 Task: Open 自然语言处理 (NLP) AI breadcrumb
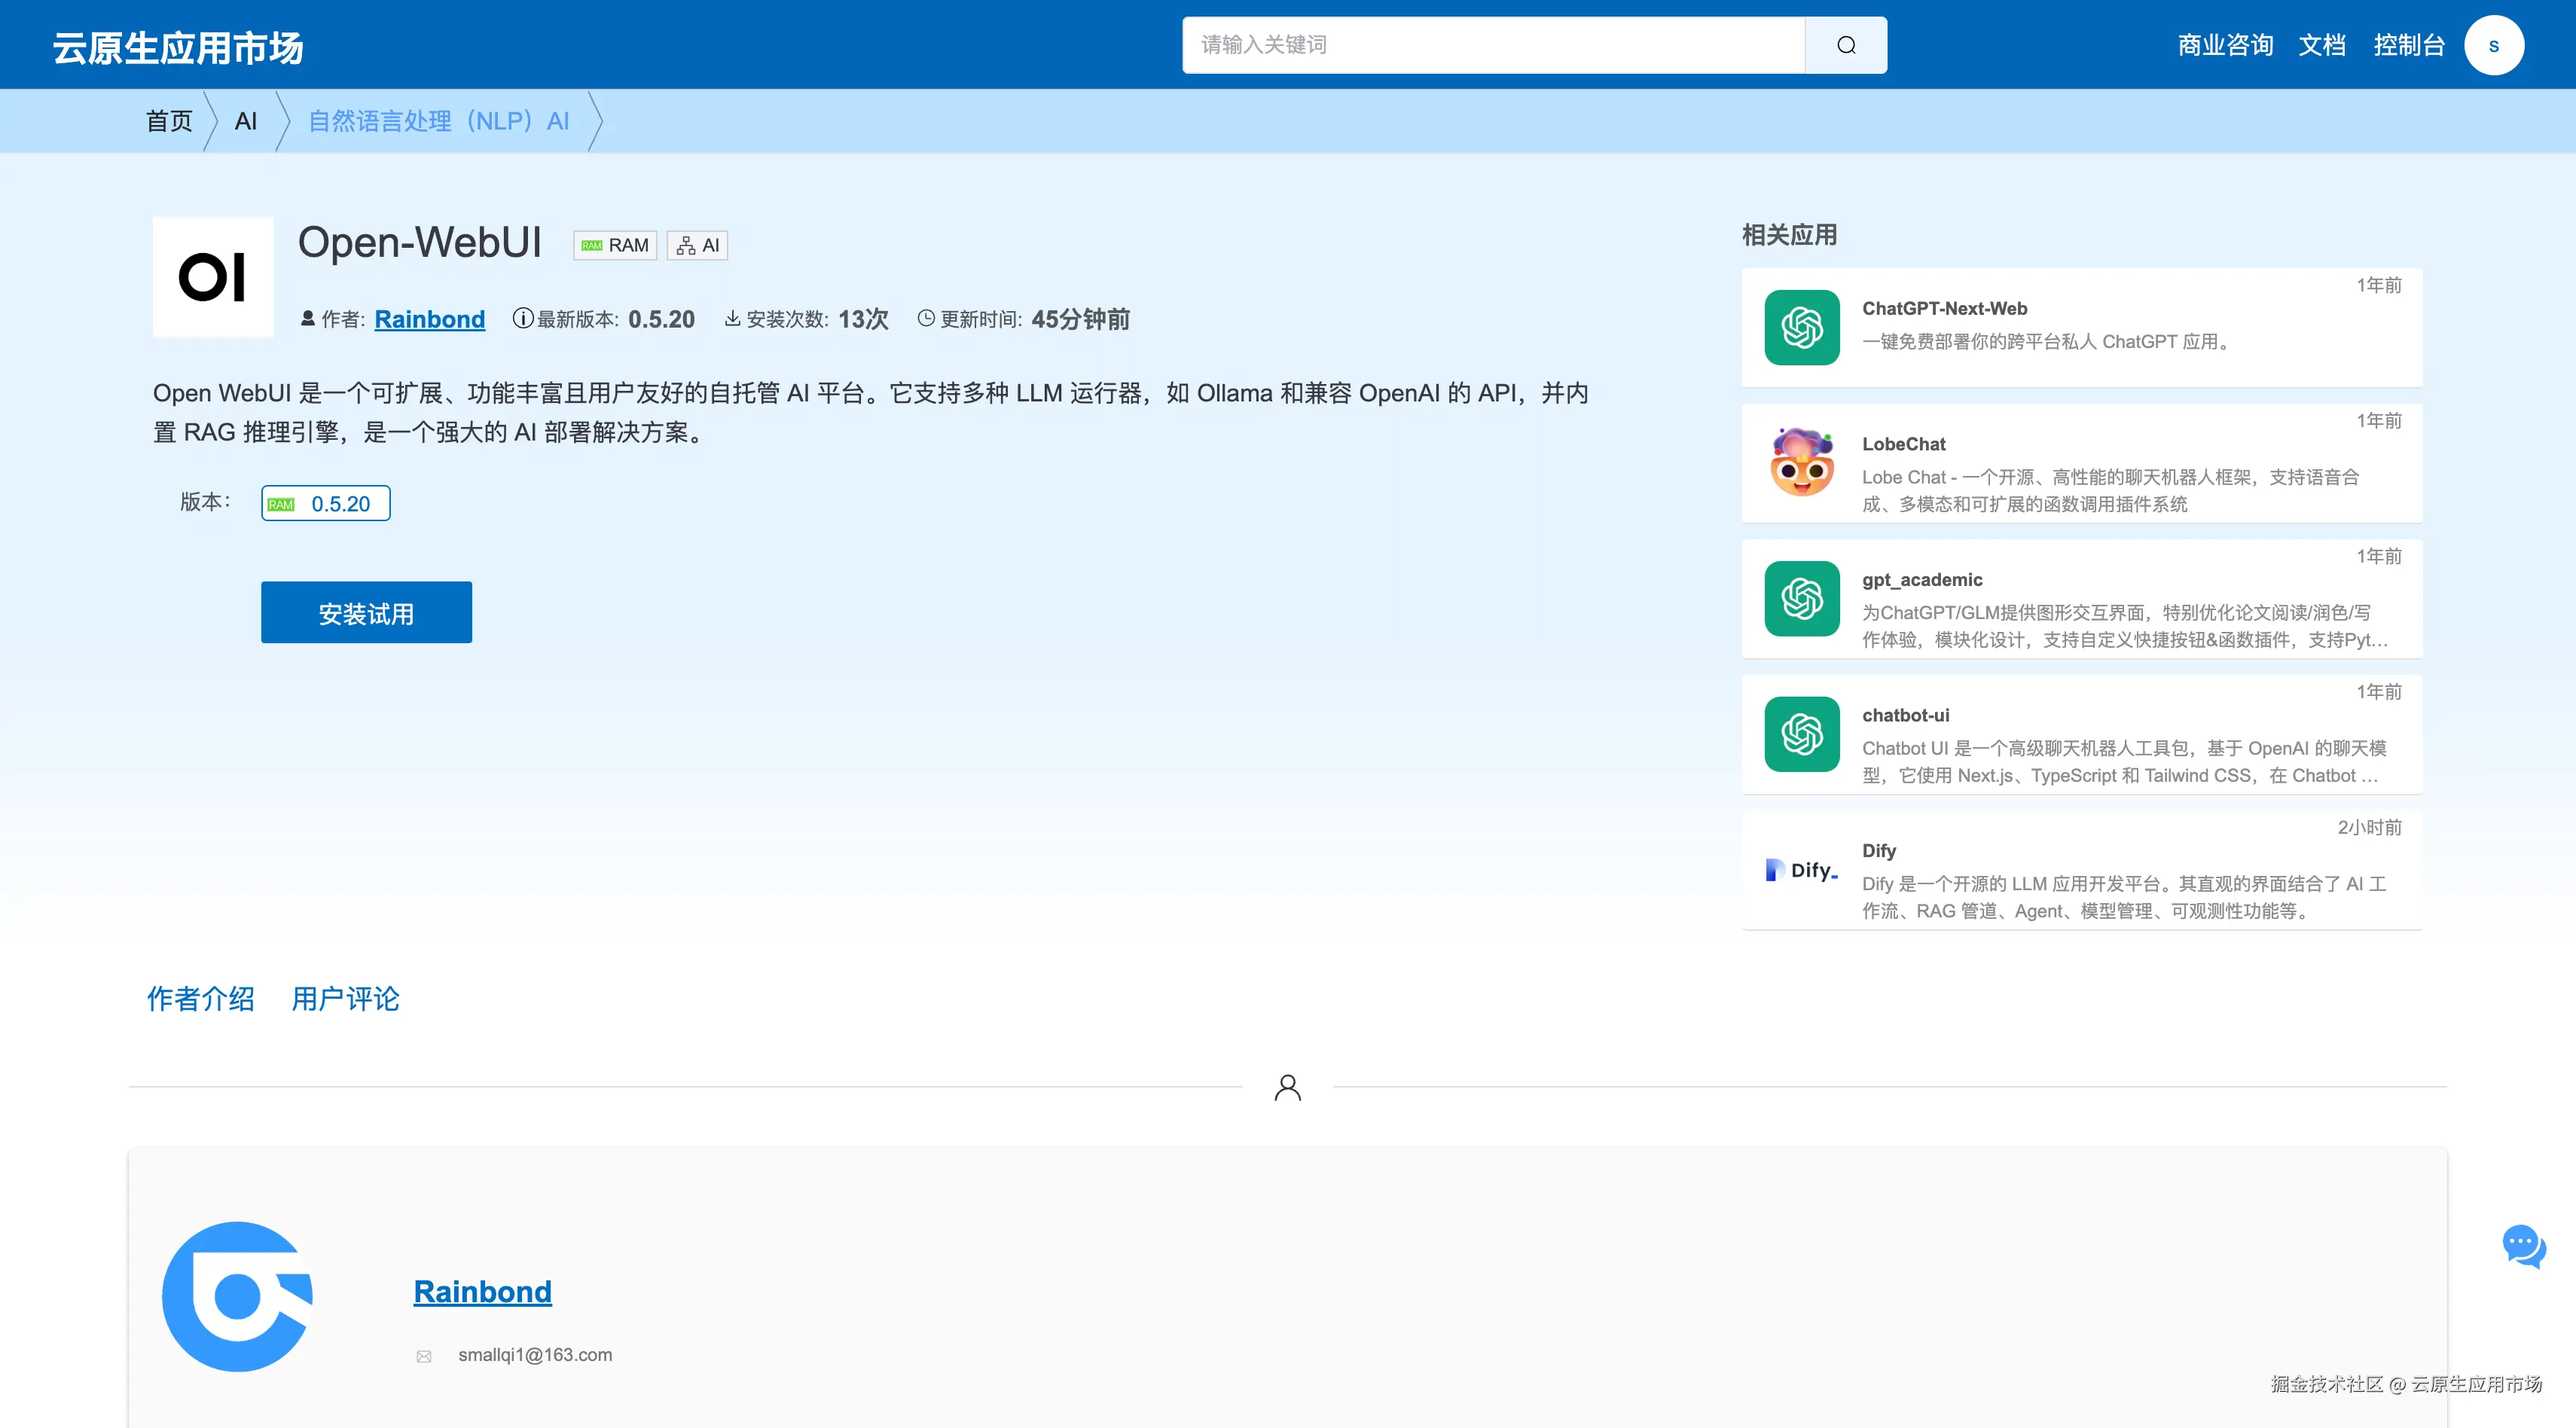[438, 121]
